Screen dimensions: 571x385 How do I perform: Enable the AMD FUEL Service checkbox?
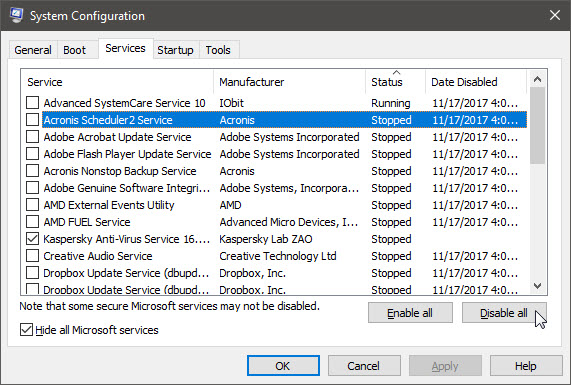[x=32, y=221]
